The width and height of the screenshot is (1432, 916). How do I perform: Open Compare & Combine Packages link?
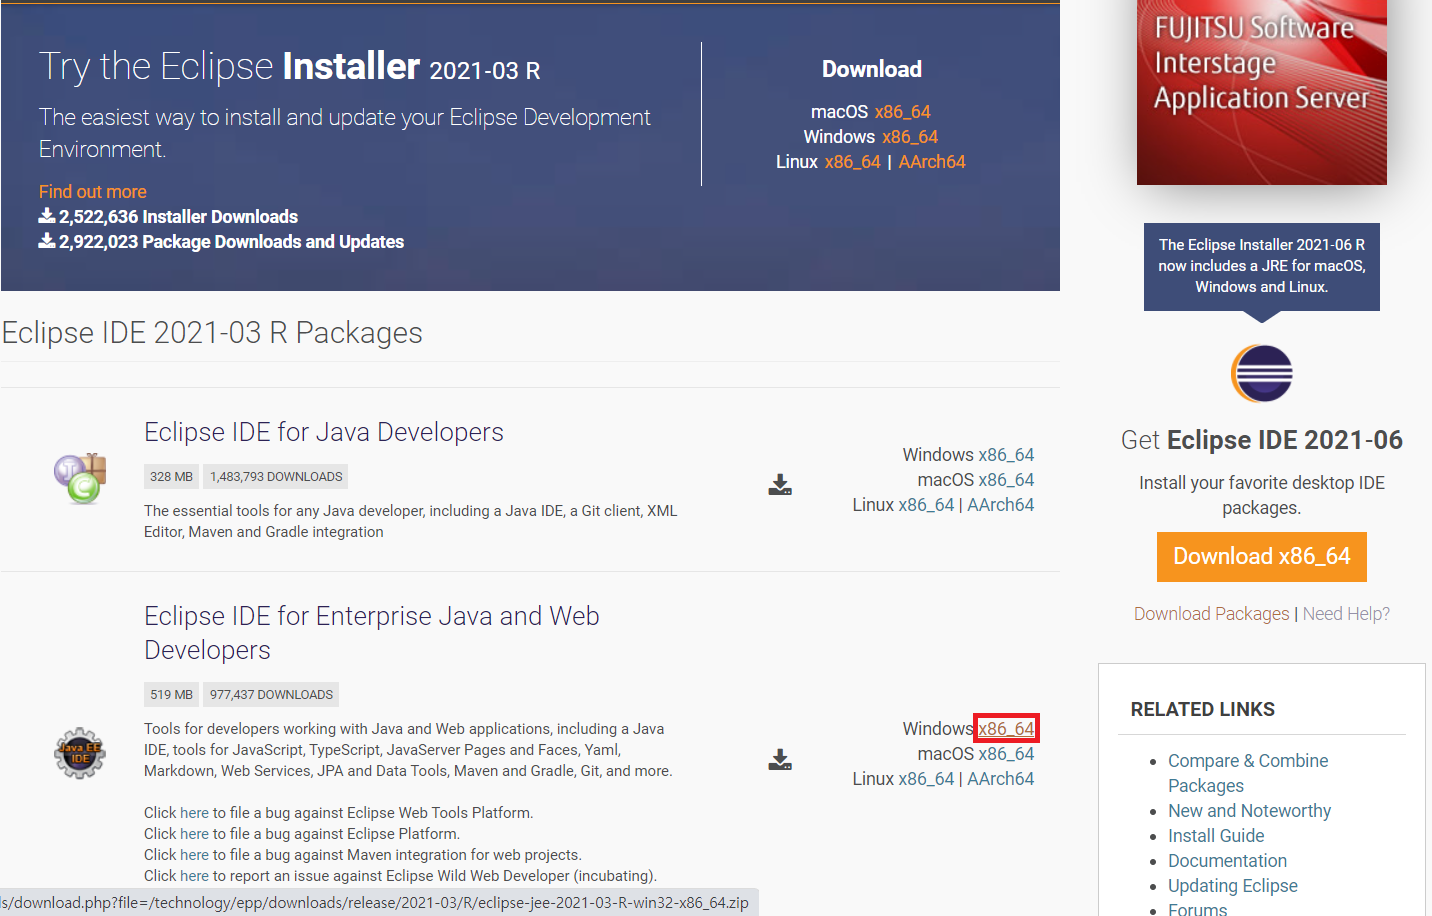click(x=1248, y=773)
